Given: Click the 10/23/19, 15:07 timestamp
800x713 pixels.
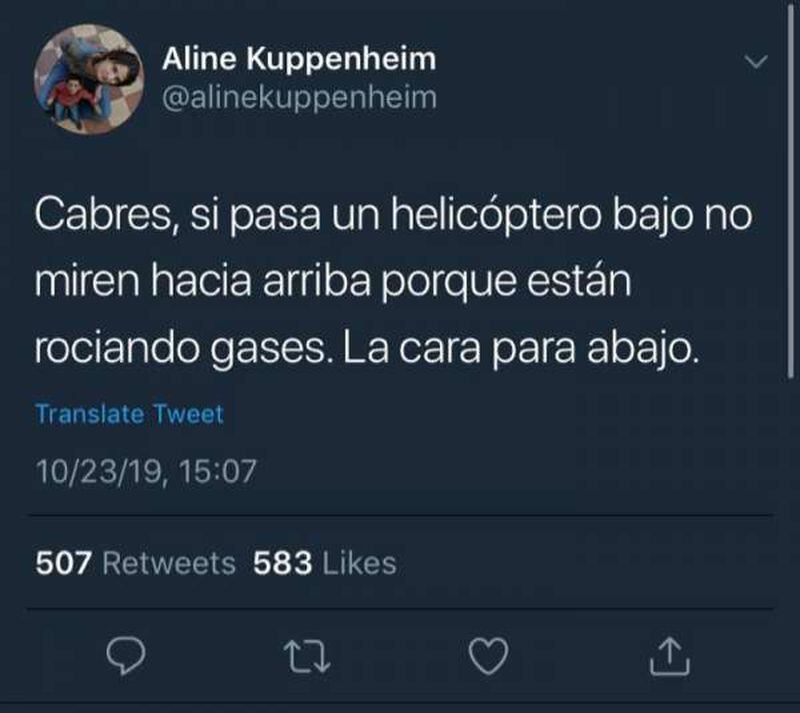Looking at the screenshot, I should [146, 471].
